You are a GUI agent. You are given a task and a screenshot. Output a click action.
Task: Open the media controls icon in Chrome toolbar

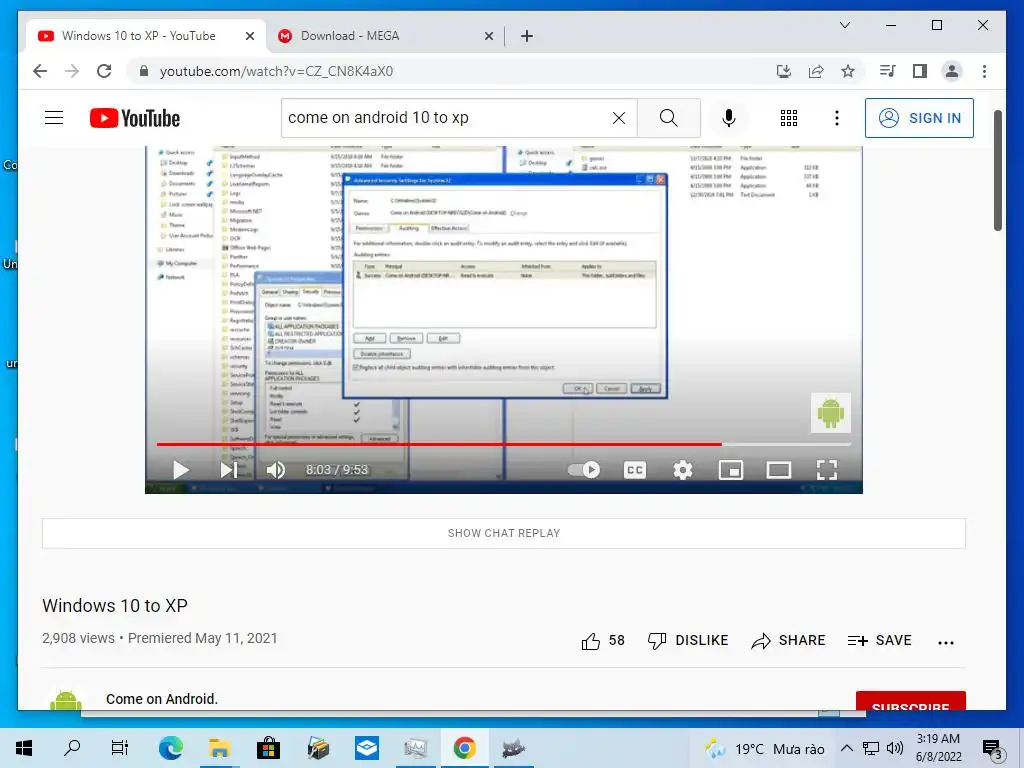(x=887, y=71)
